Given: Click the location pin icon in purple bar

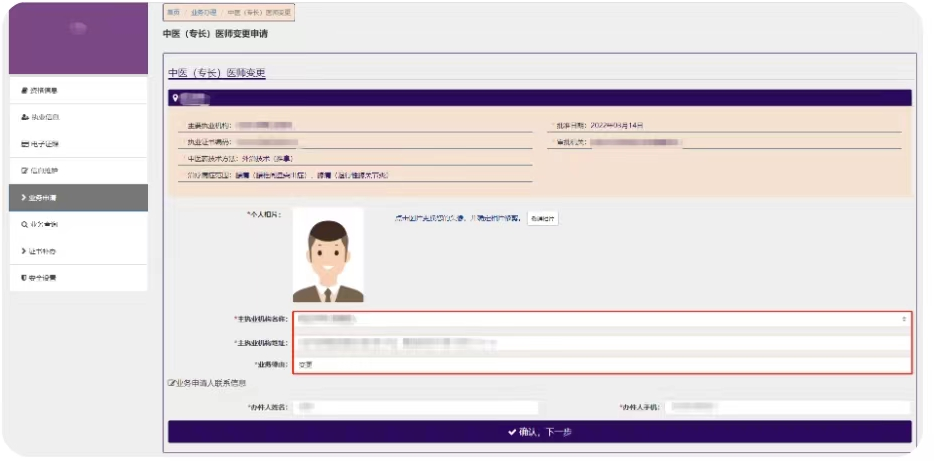Looking at the screenshot, I should click(x=176, y=98).
